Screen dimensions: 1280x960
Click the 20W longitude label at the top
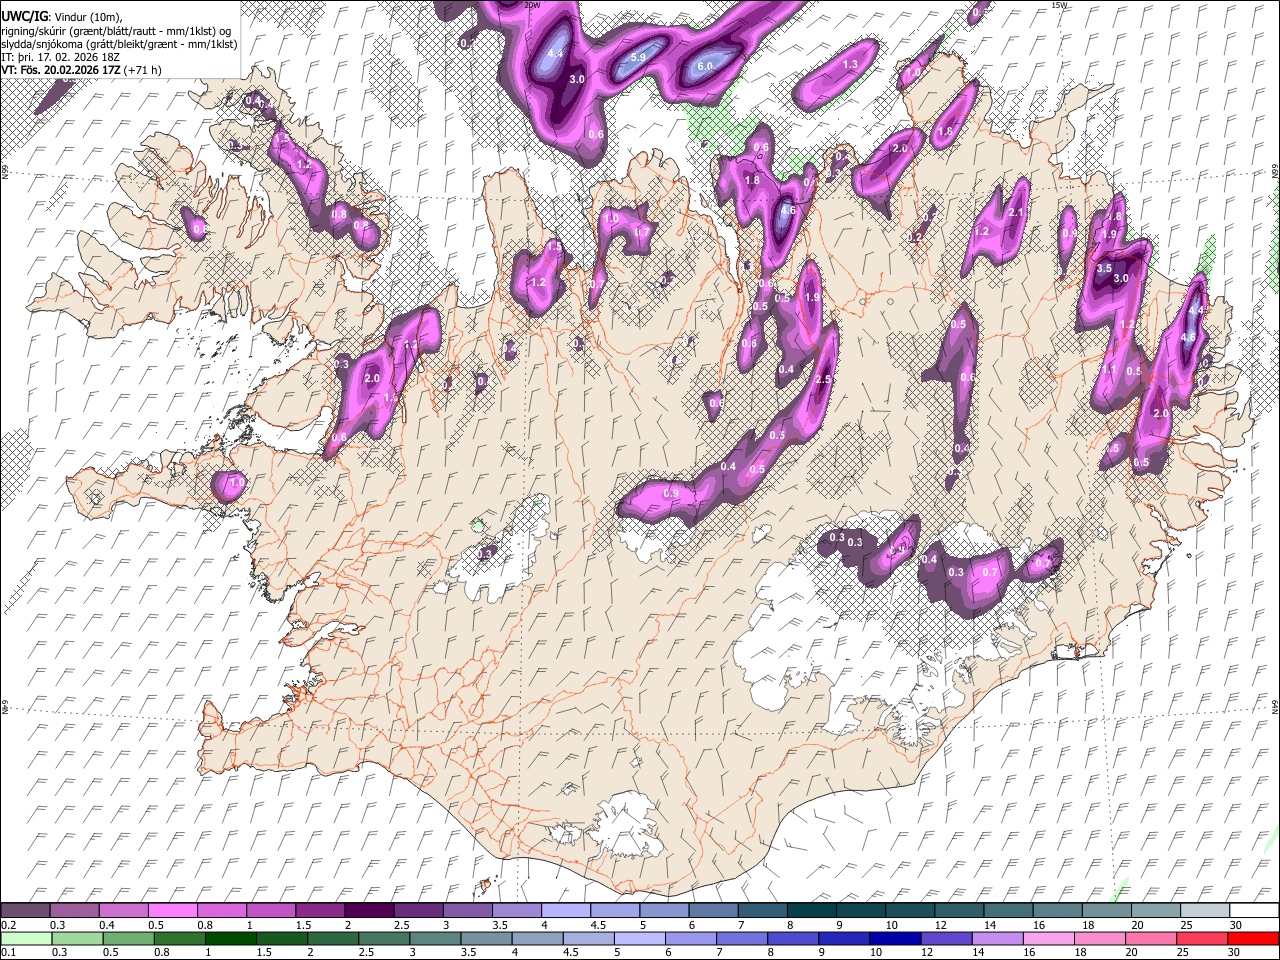pyautogui.click(x=532, y=5)
